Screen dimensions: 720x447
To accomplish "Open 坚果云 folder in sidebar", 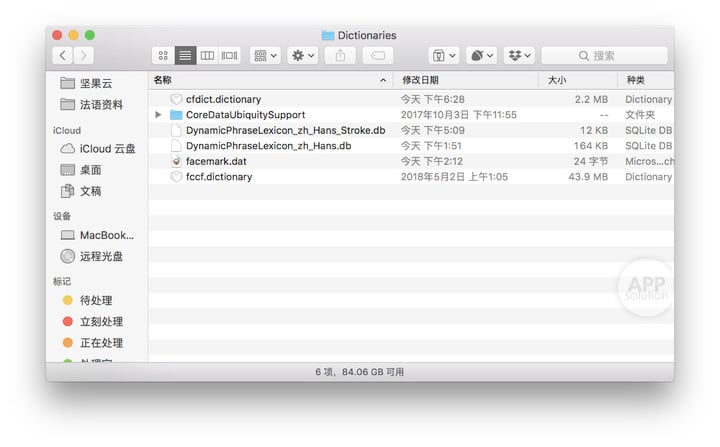I will tap(96, 83).
